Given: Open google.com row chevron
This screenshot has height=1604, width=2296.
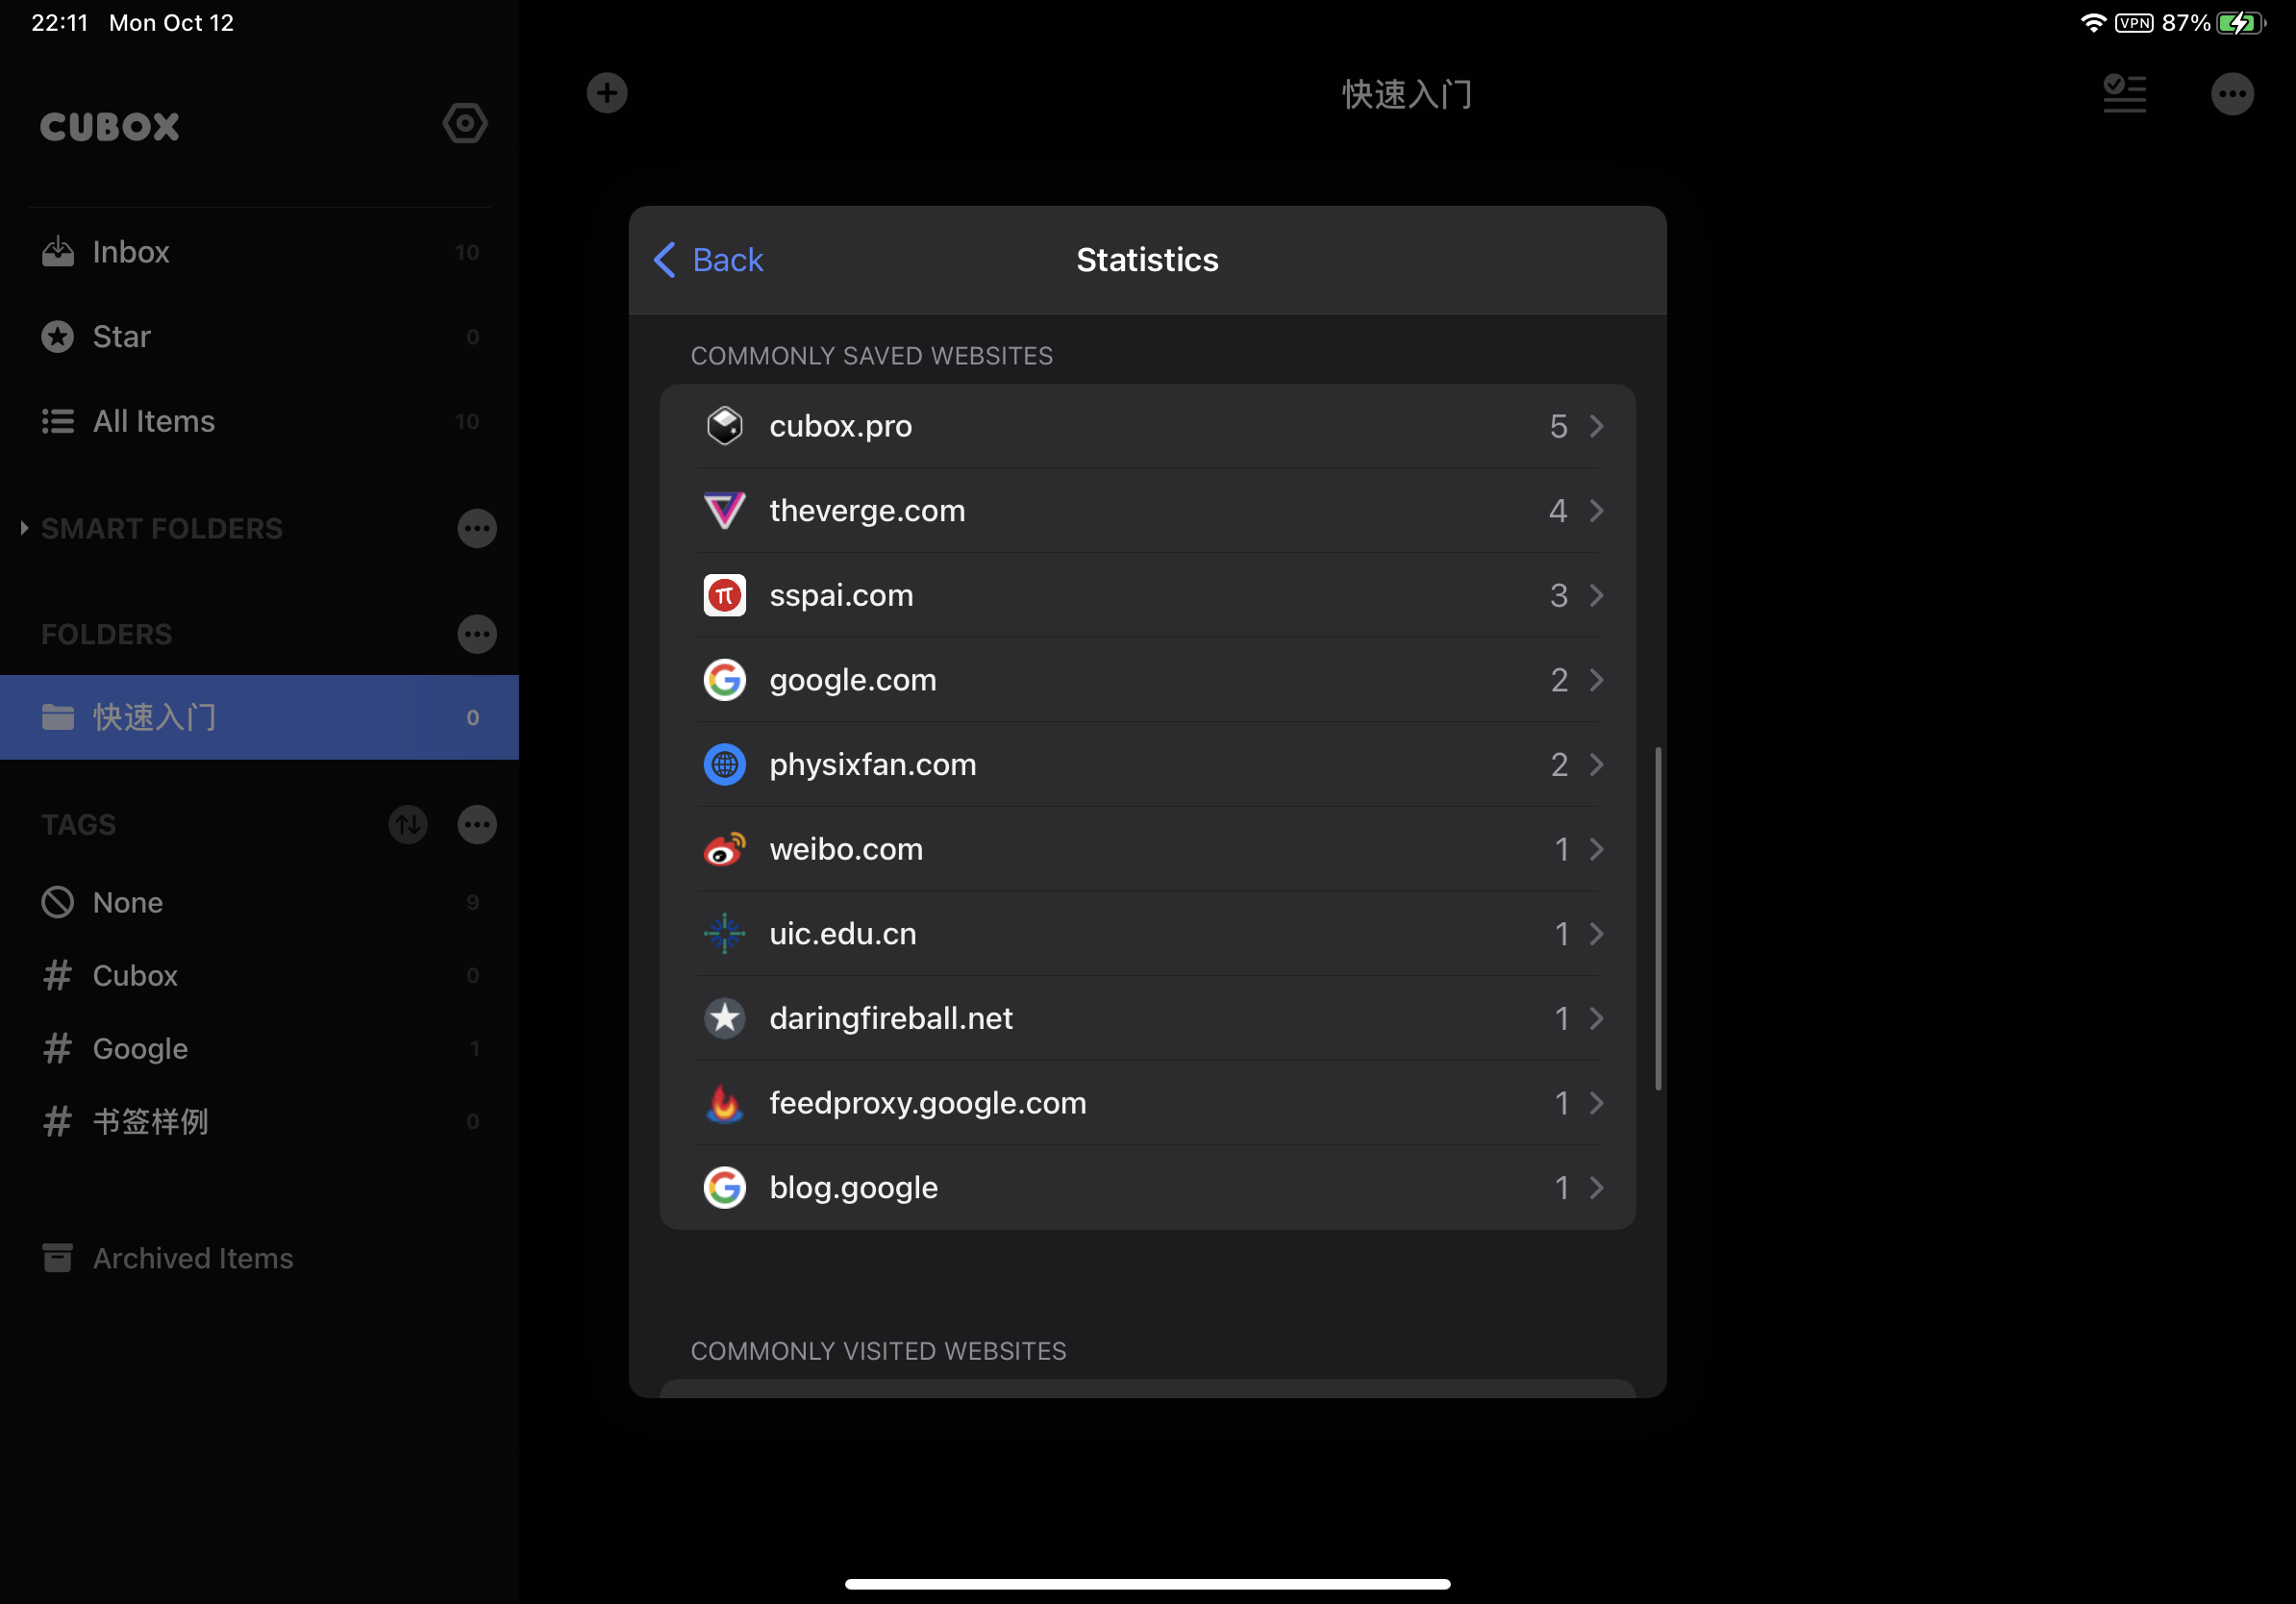Looking at the screenshot, I should pos(1597,680).
